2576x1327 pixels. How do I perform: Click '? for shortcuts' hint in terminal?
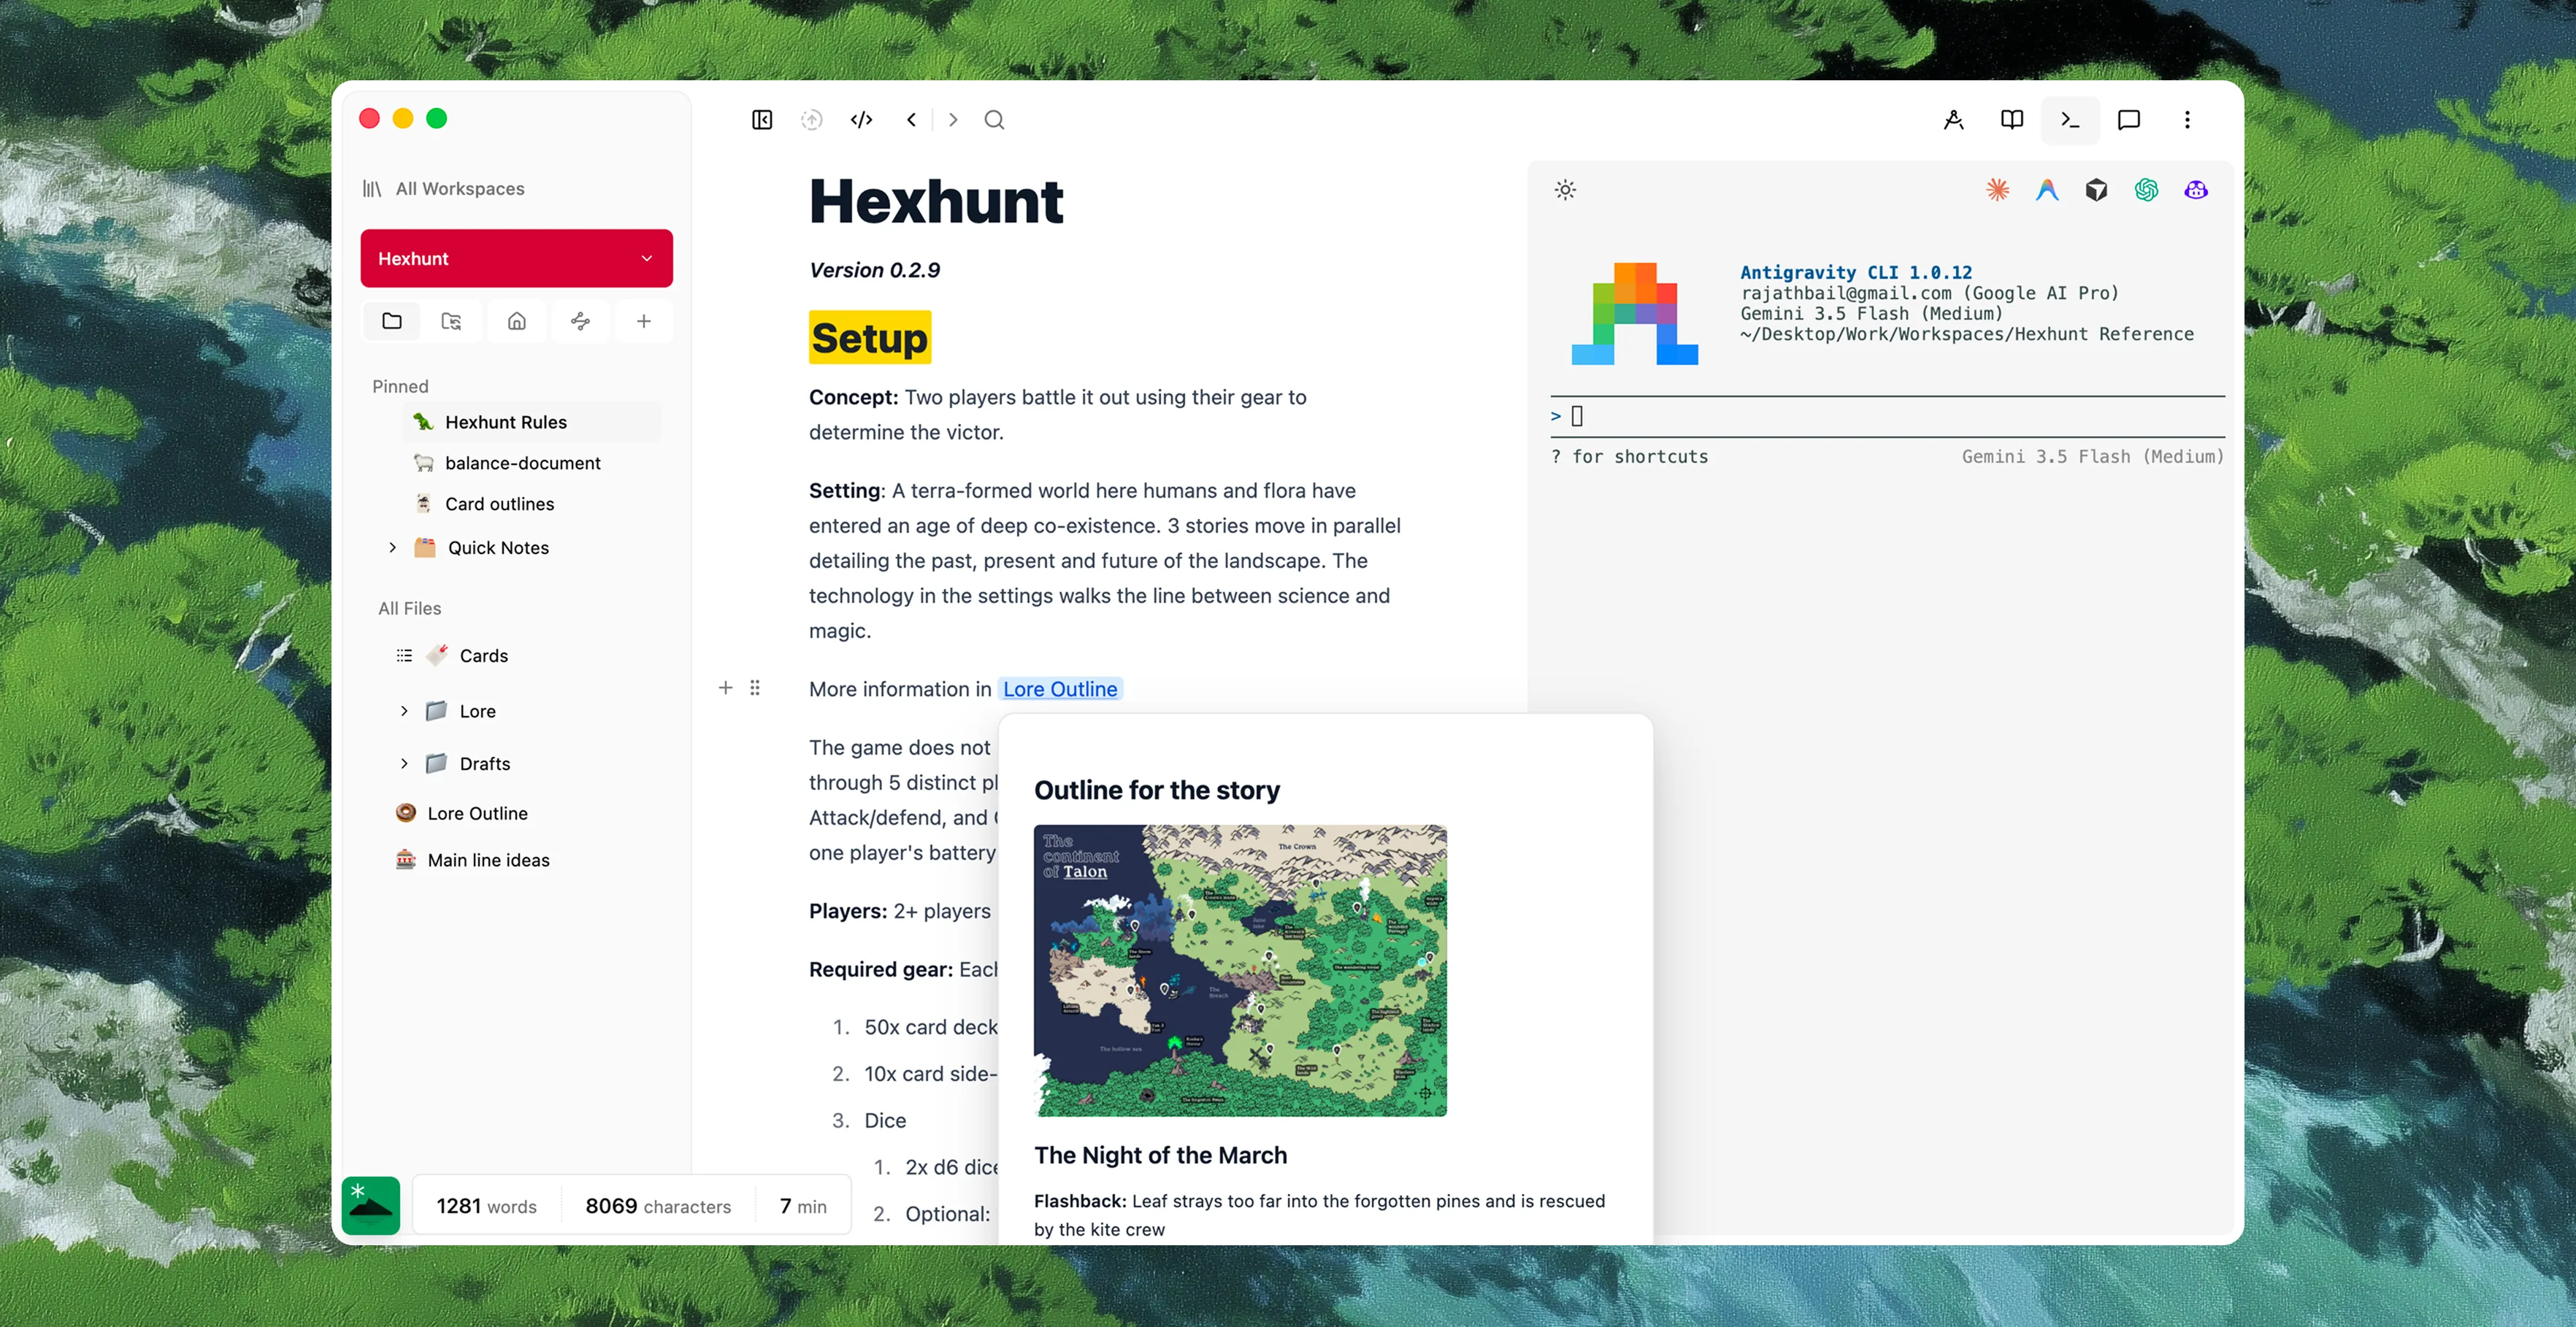[1629, 456]
